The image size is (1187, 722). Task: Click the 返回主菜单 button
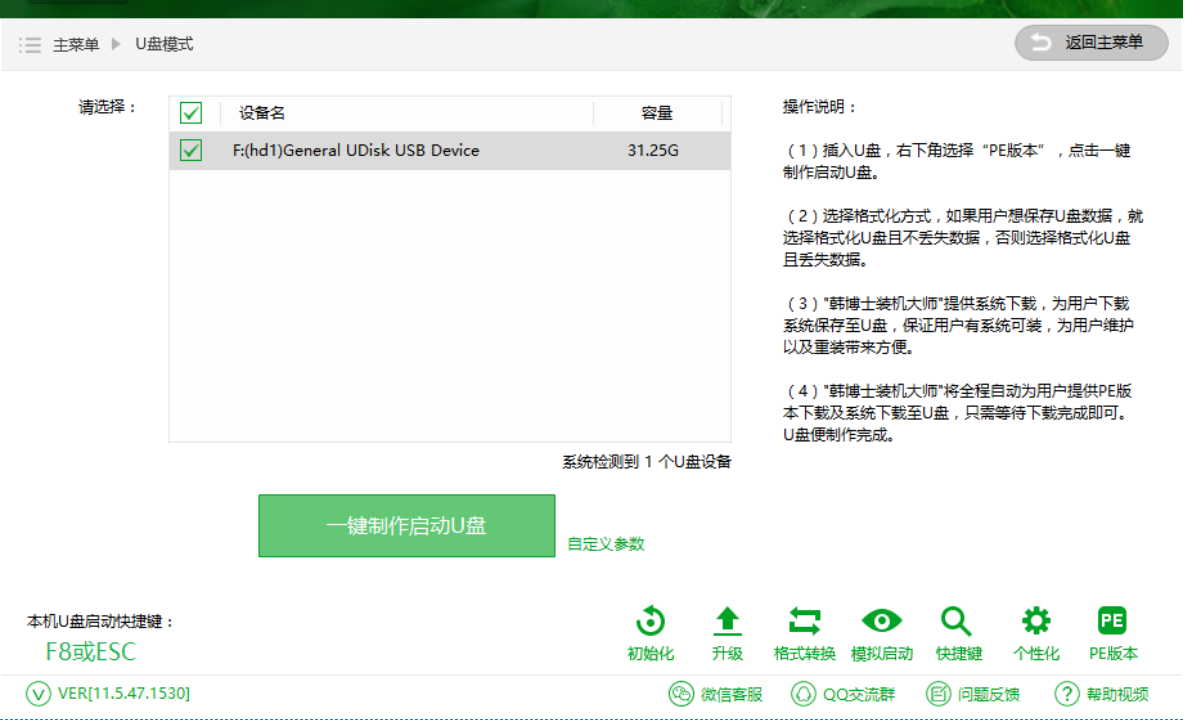[x=1091, y=43]
